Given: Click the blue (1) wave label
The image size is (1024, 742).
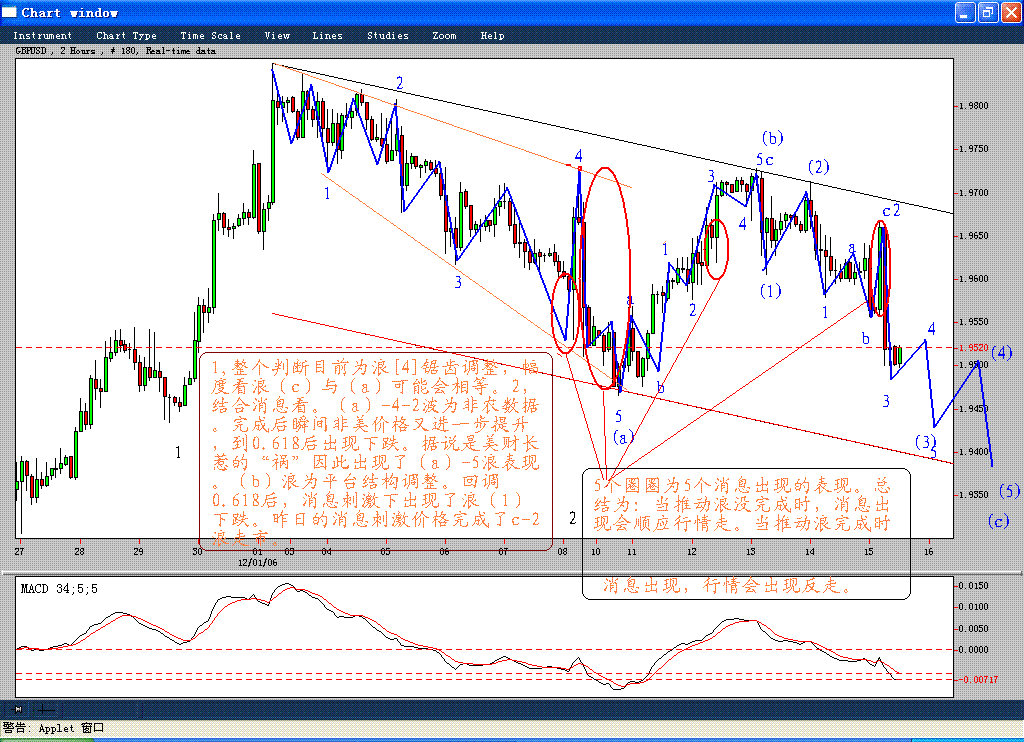Looking at the screenshot, I should 771,291.
